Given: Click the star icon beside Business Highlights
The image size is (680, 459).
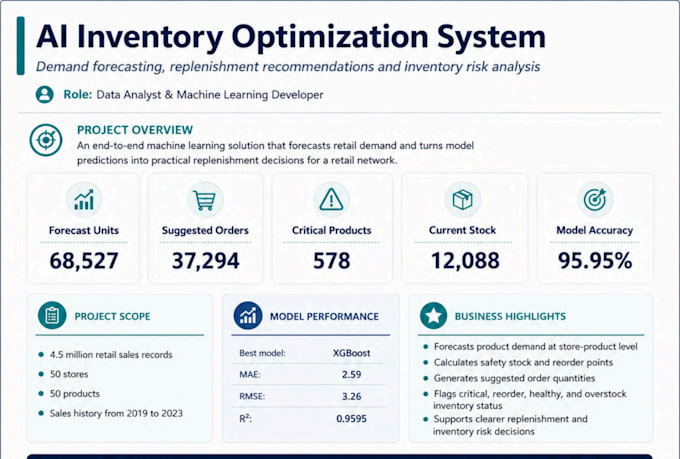Looking at the screenshot, I should tap(433, 315).
